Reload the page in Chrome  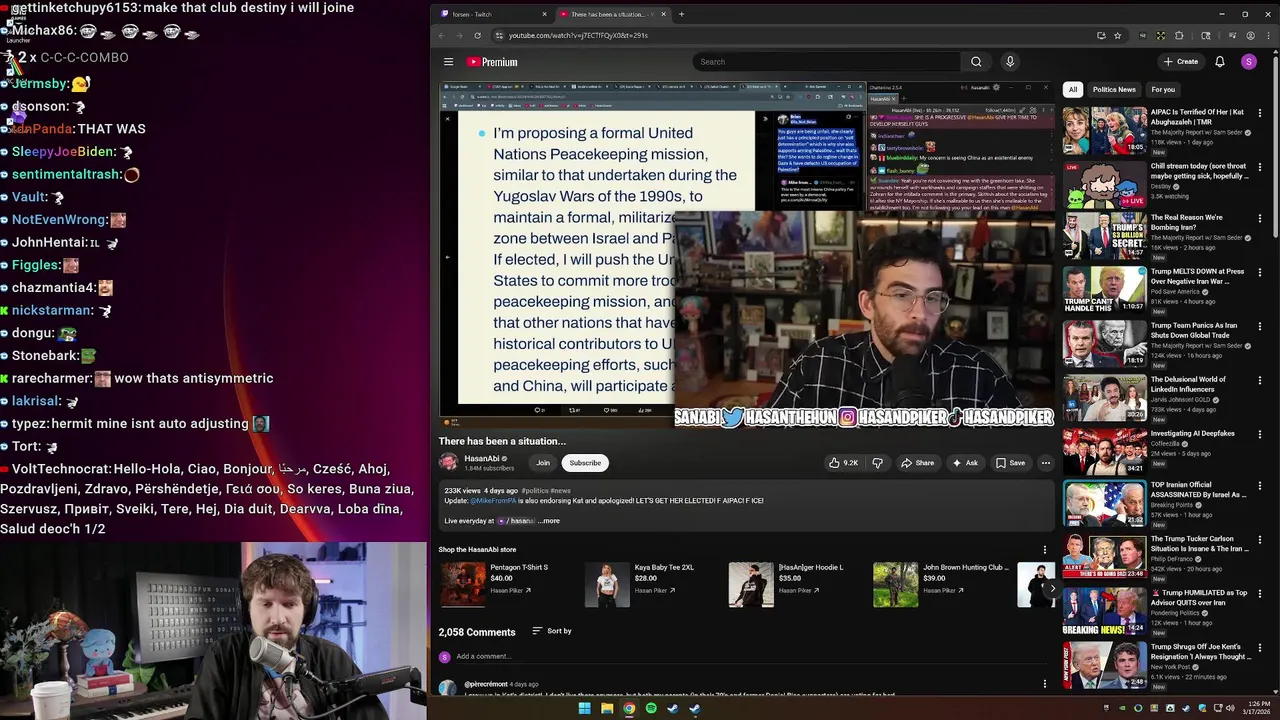point(477,35)
